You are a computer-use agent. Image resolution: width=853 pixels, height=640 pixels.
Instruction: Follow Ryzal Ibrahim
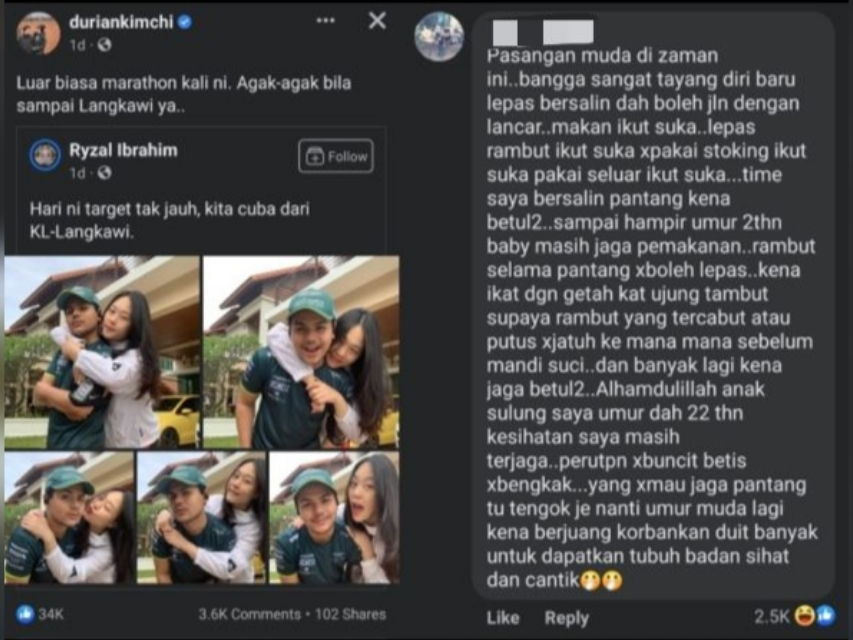point(336,156)
